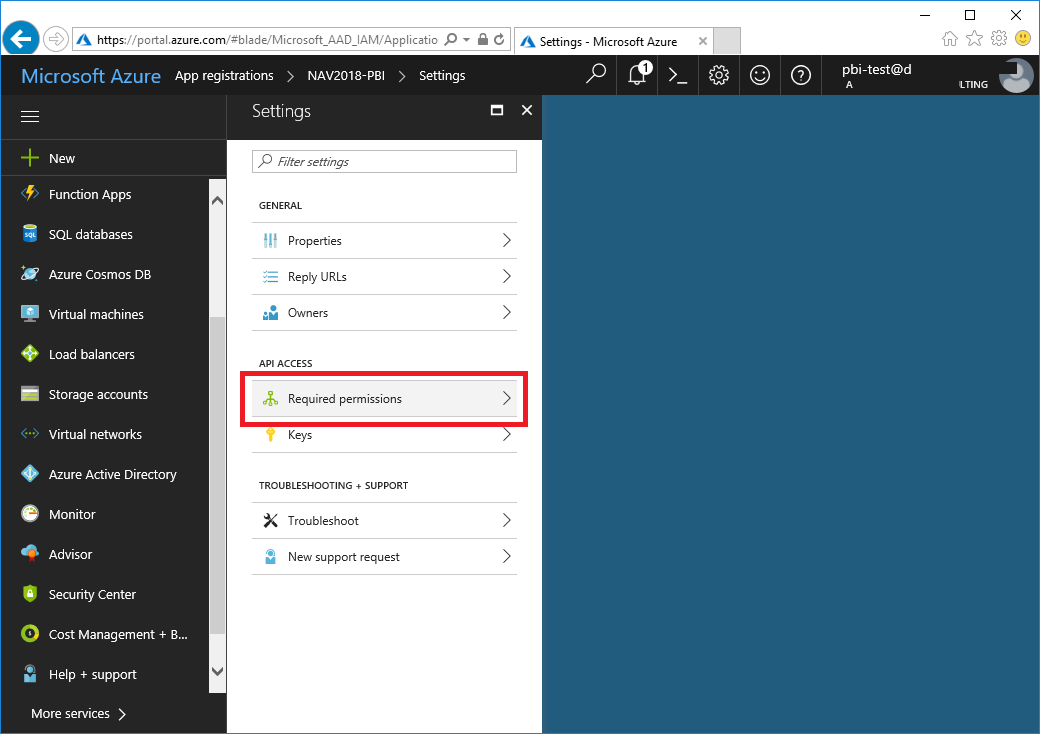1040x734 pixels.
Task: Toggle the hamburger sidebar menu
Action: click(x=30, y=117)
